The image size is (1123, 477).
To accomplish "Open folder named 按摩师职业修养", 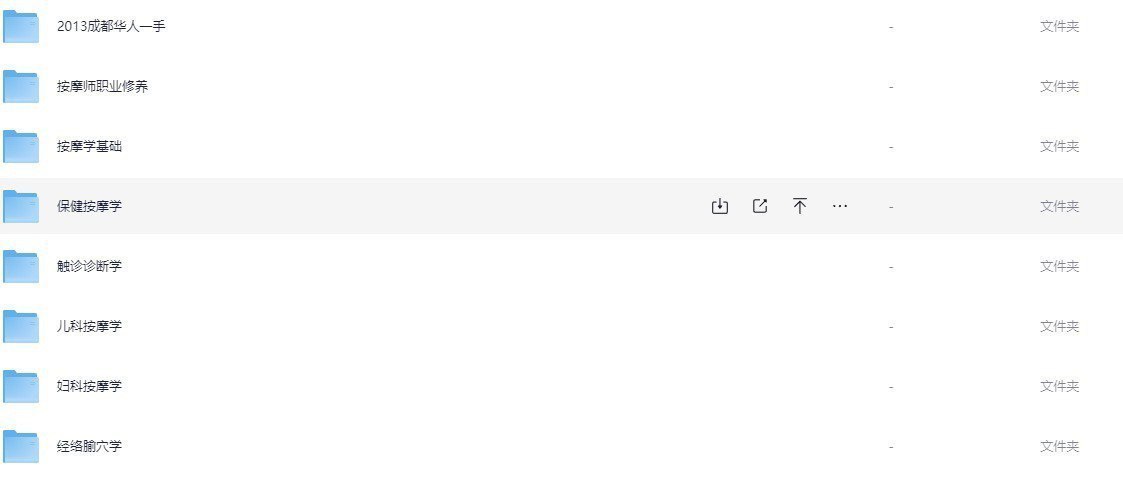I will 102,87.
